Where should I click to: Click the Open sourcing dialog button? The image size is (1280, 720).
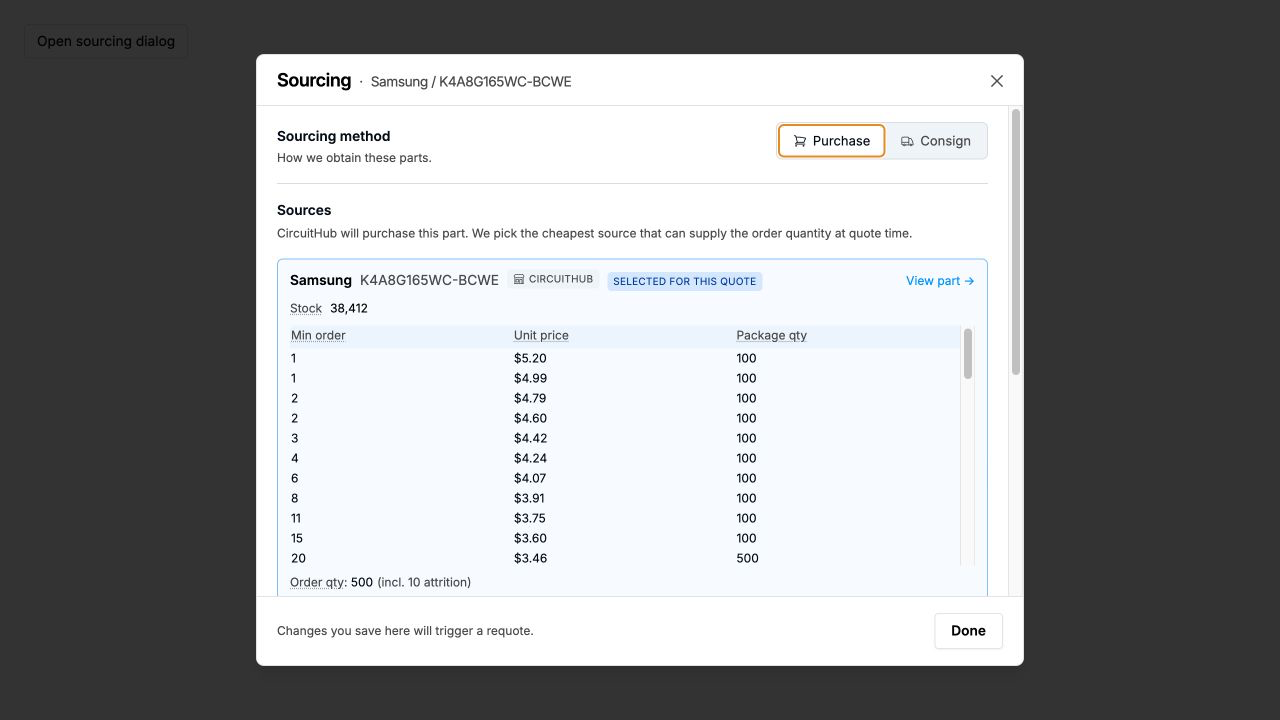pos(106,41)
